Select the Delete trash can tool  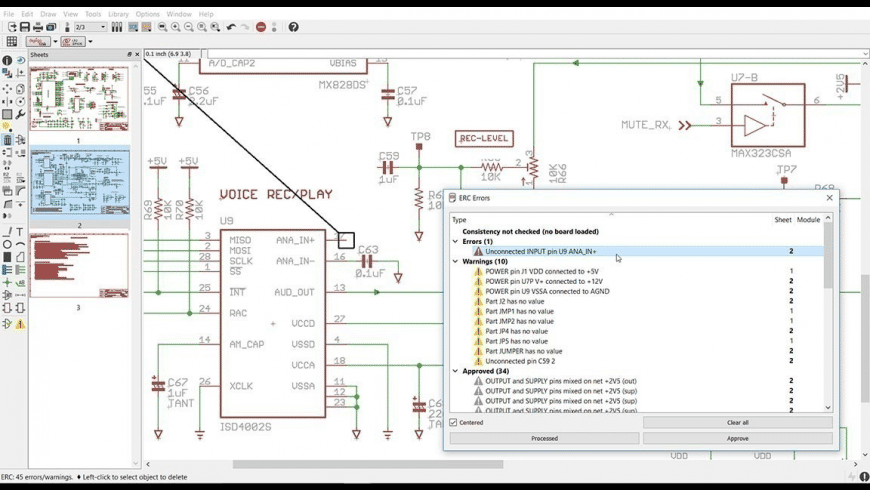[x=7, y=140]
